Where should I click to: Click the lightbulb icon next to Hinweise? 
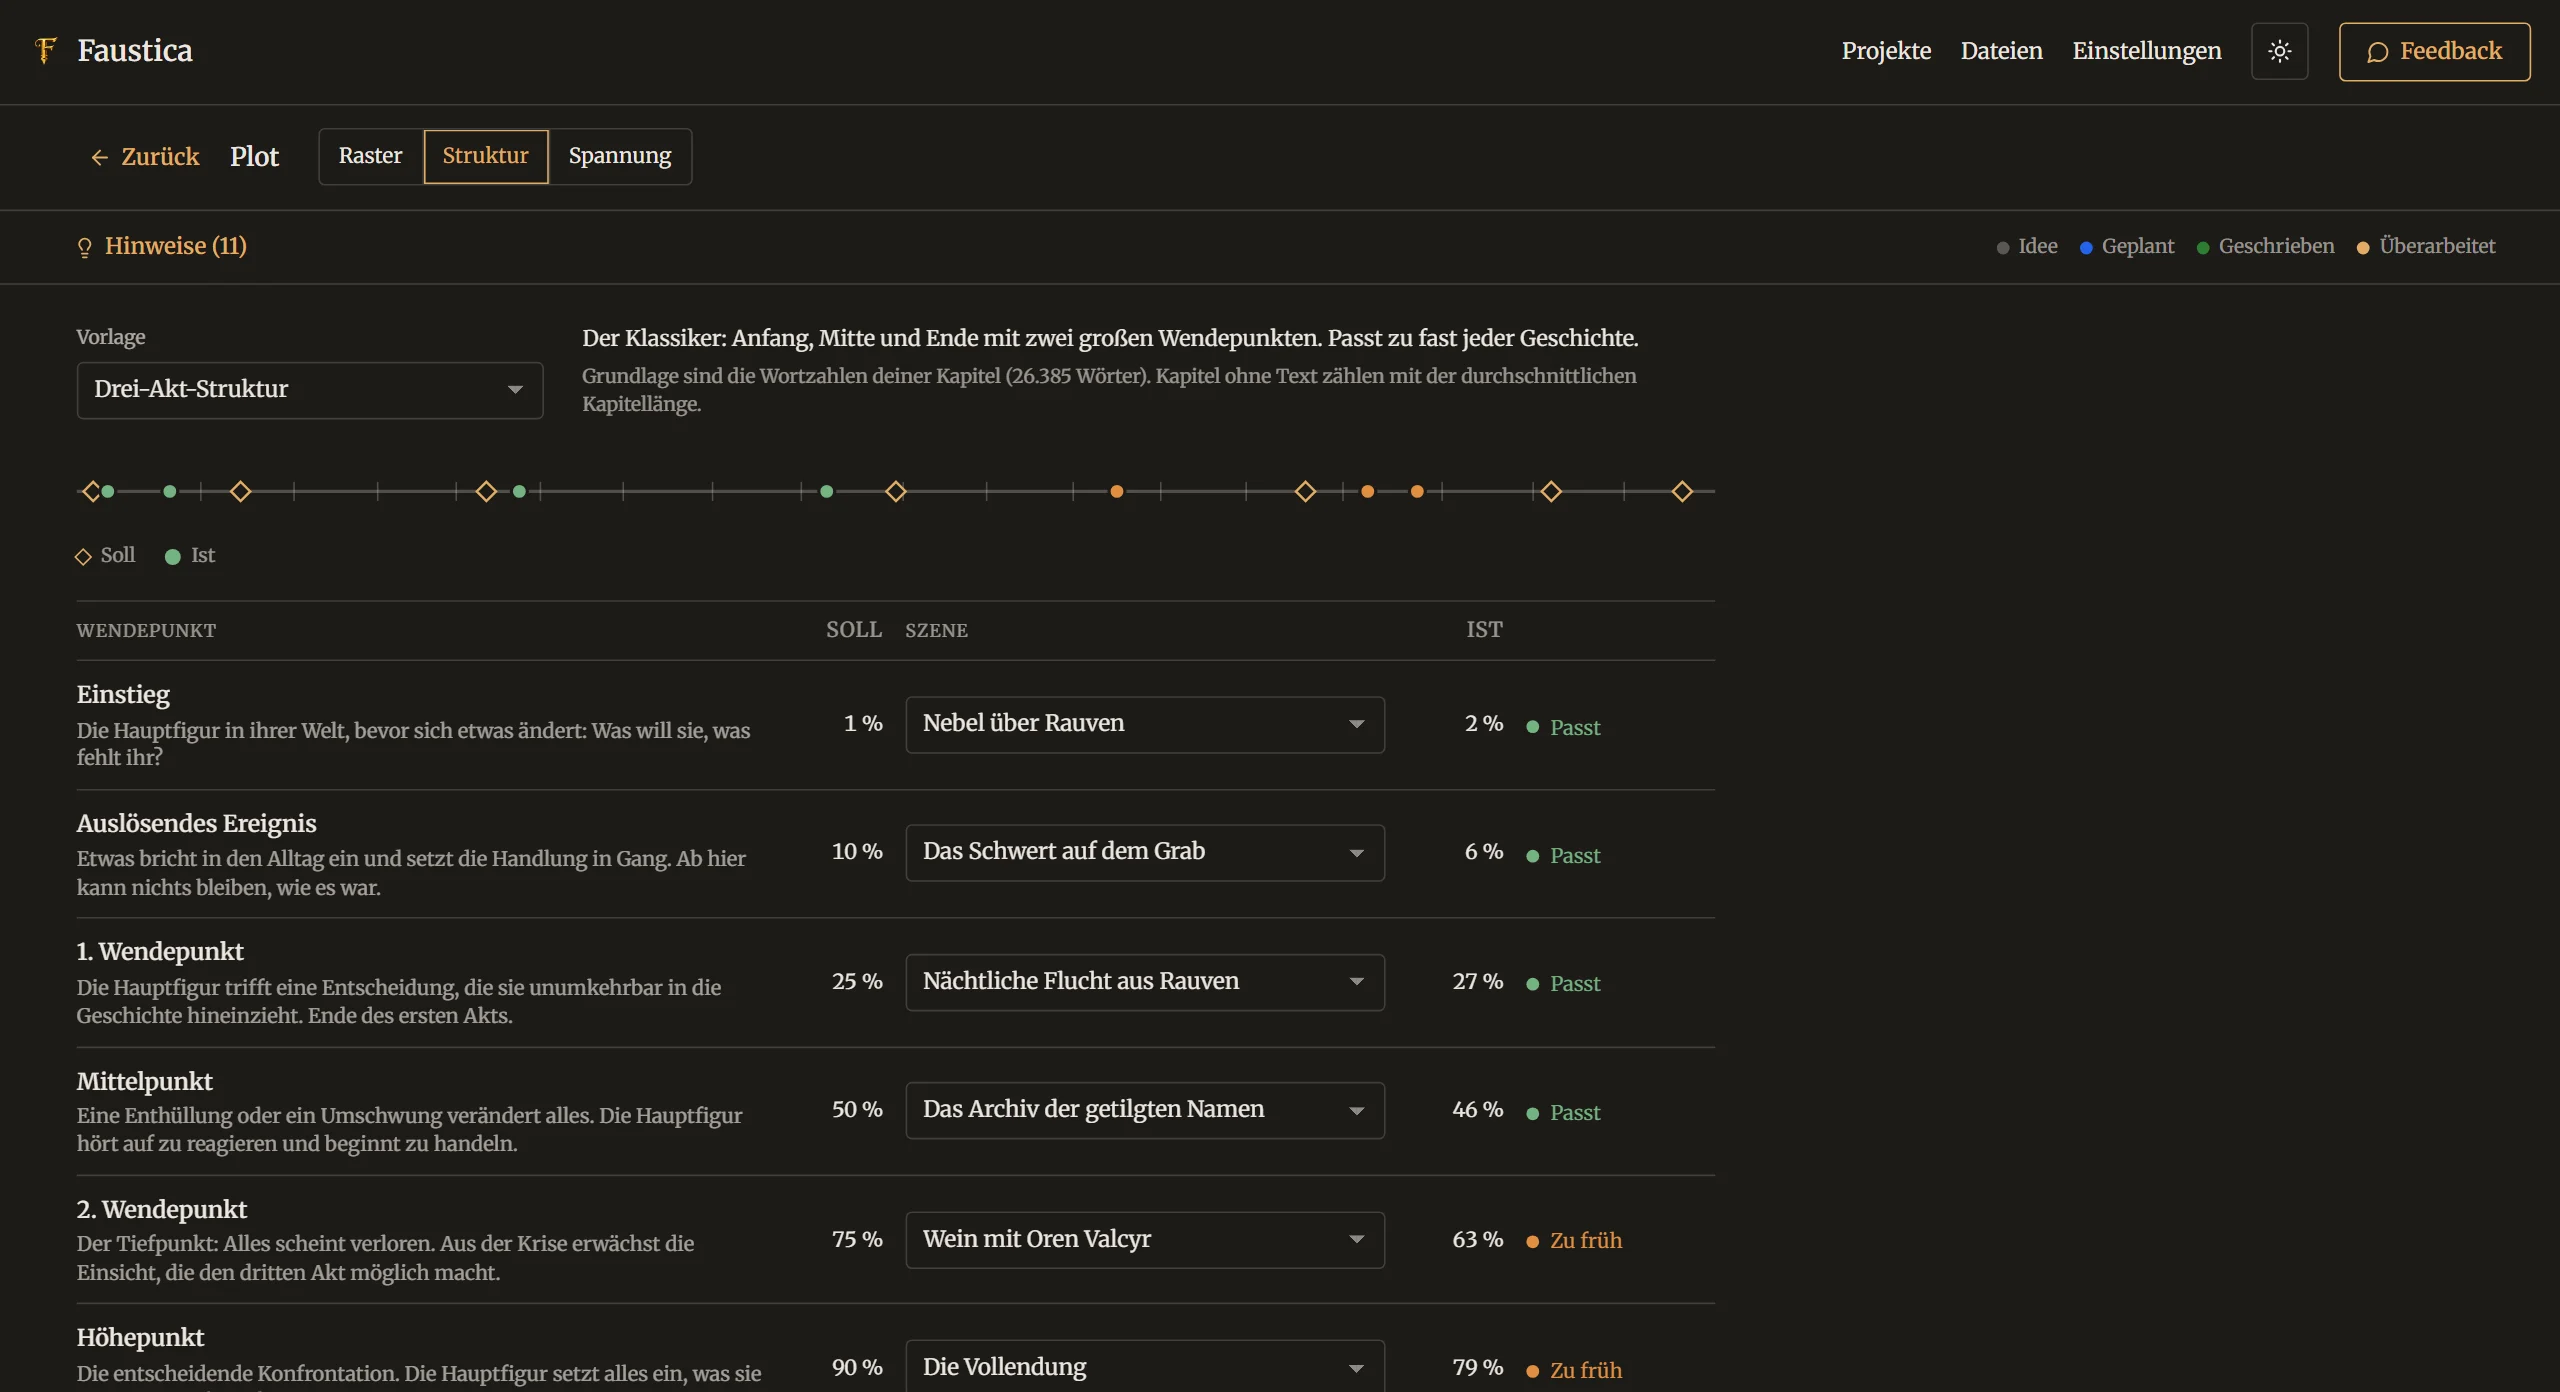85,247
